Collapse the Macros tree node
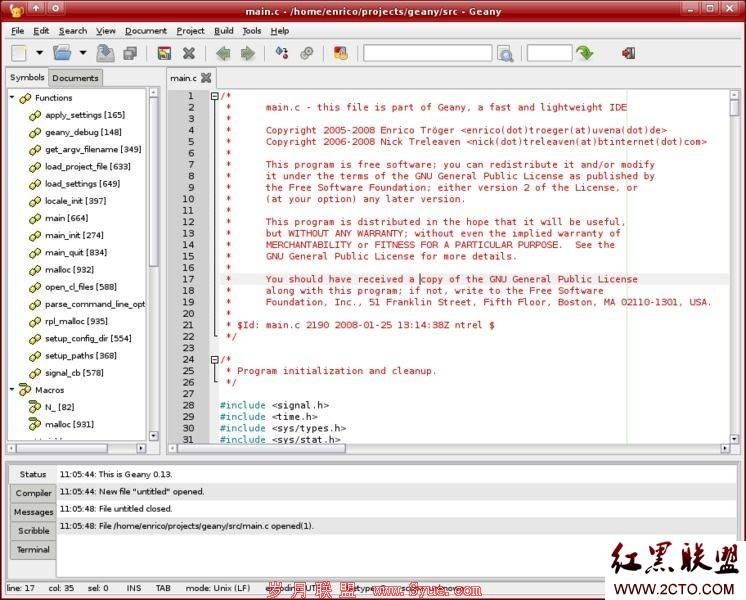This screenshot has width=746, height=600. pyautogui.click(x=12, y=389)
